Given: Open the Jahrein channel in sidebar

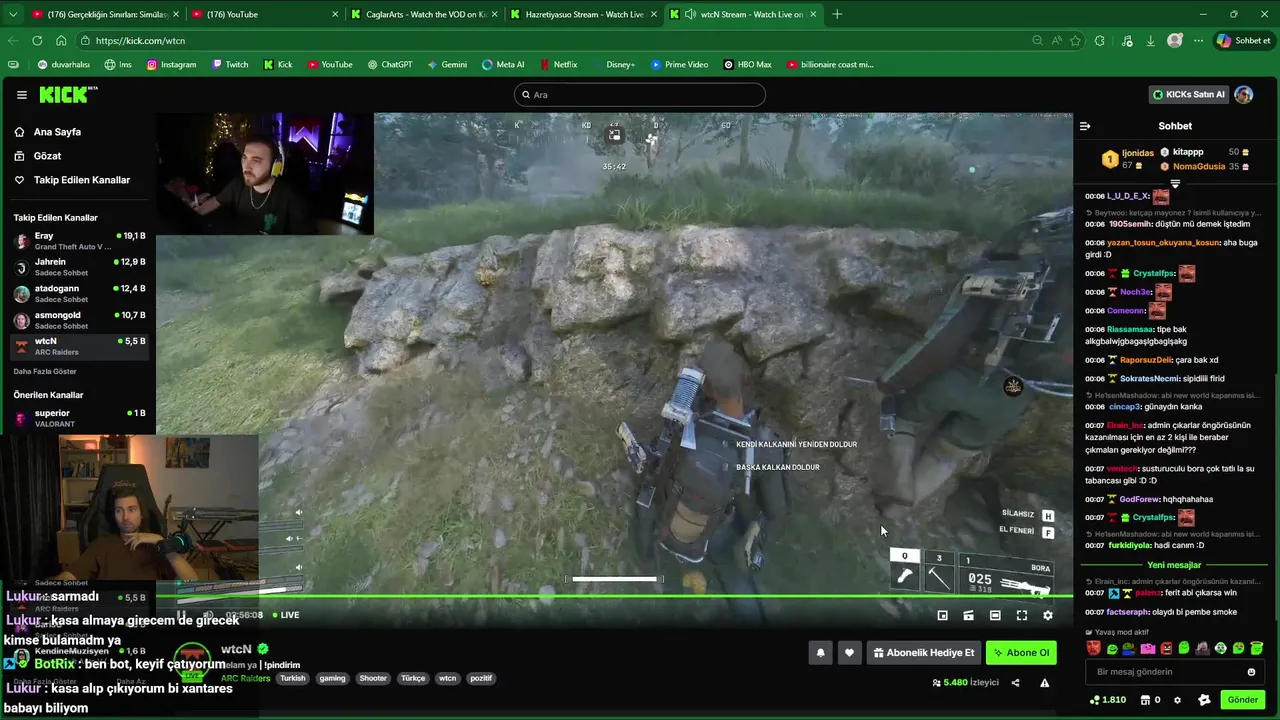Looking at the screenshot, I should pyautogui.click(x=79, y=267).
